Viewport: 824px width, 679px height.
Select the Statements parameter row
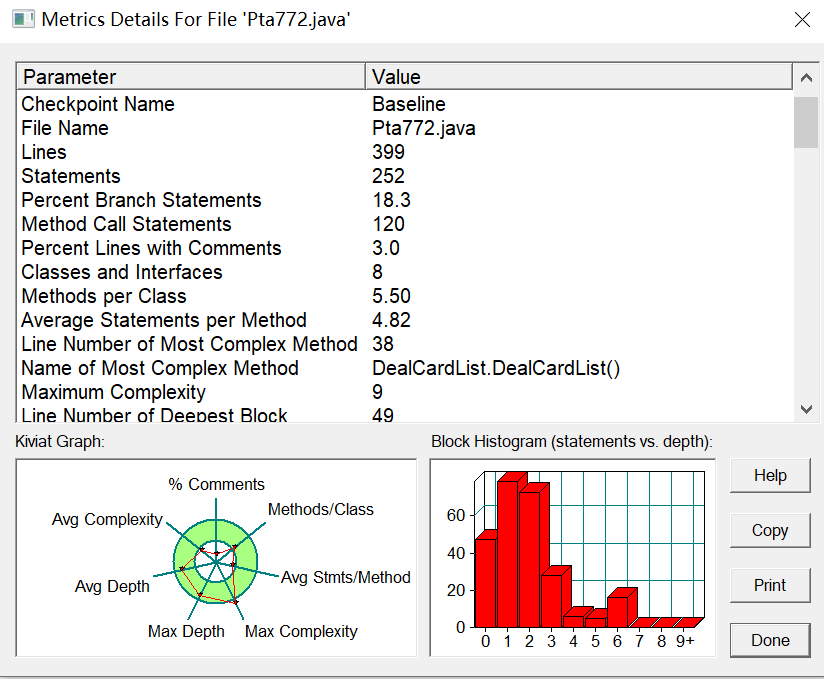[405, 176]
